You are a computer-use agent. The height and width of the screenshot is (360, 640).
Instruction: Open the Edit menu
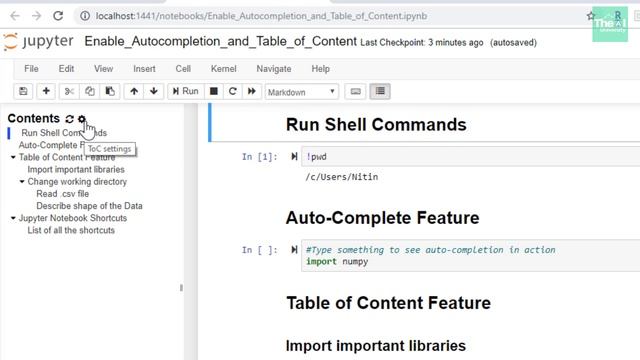point(66,69)
